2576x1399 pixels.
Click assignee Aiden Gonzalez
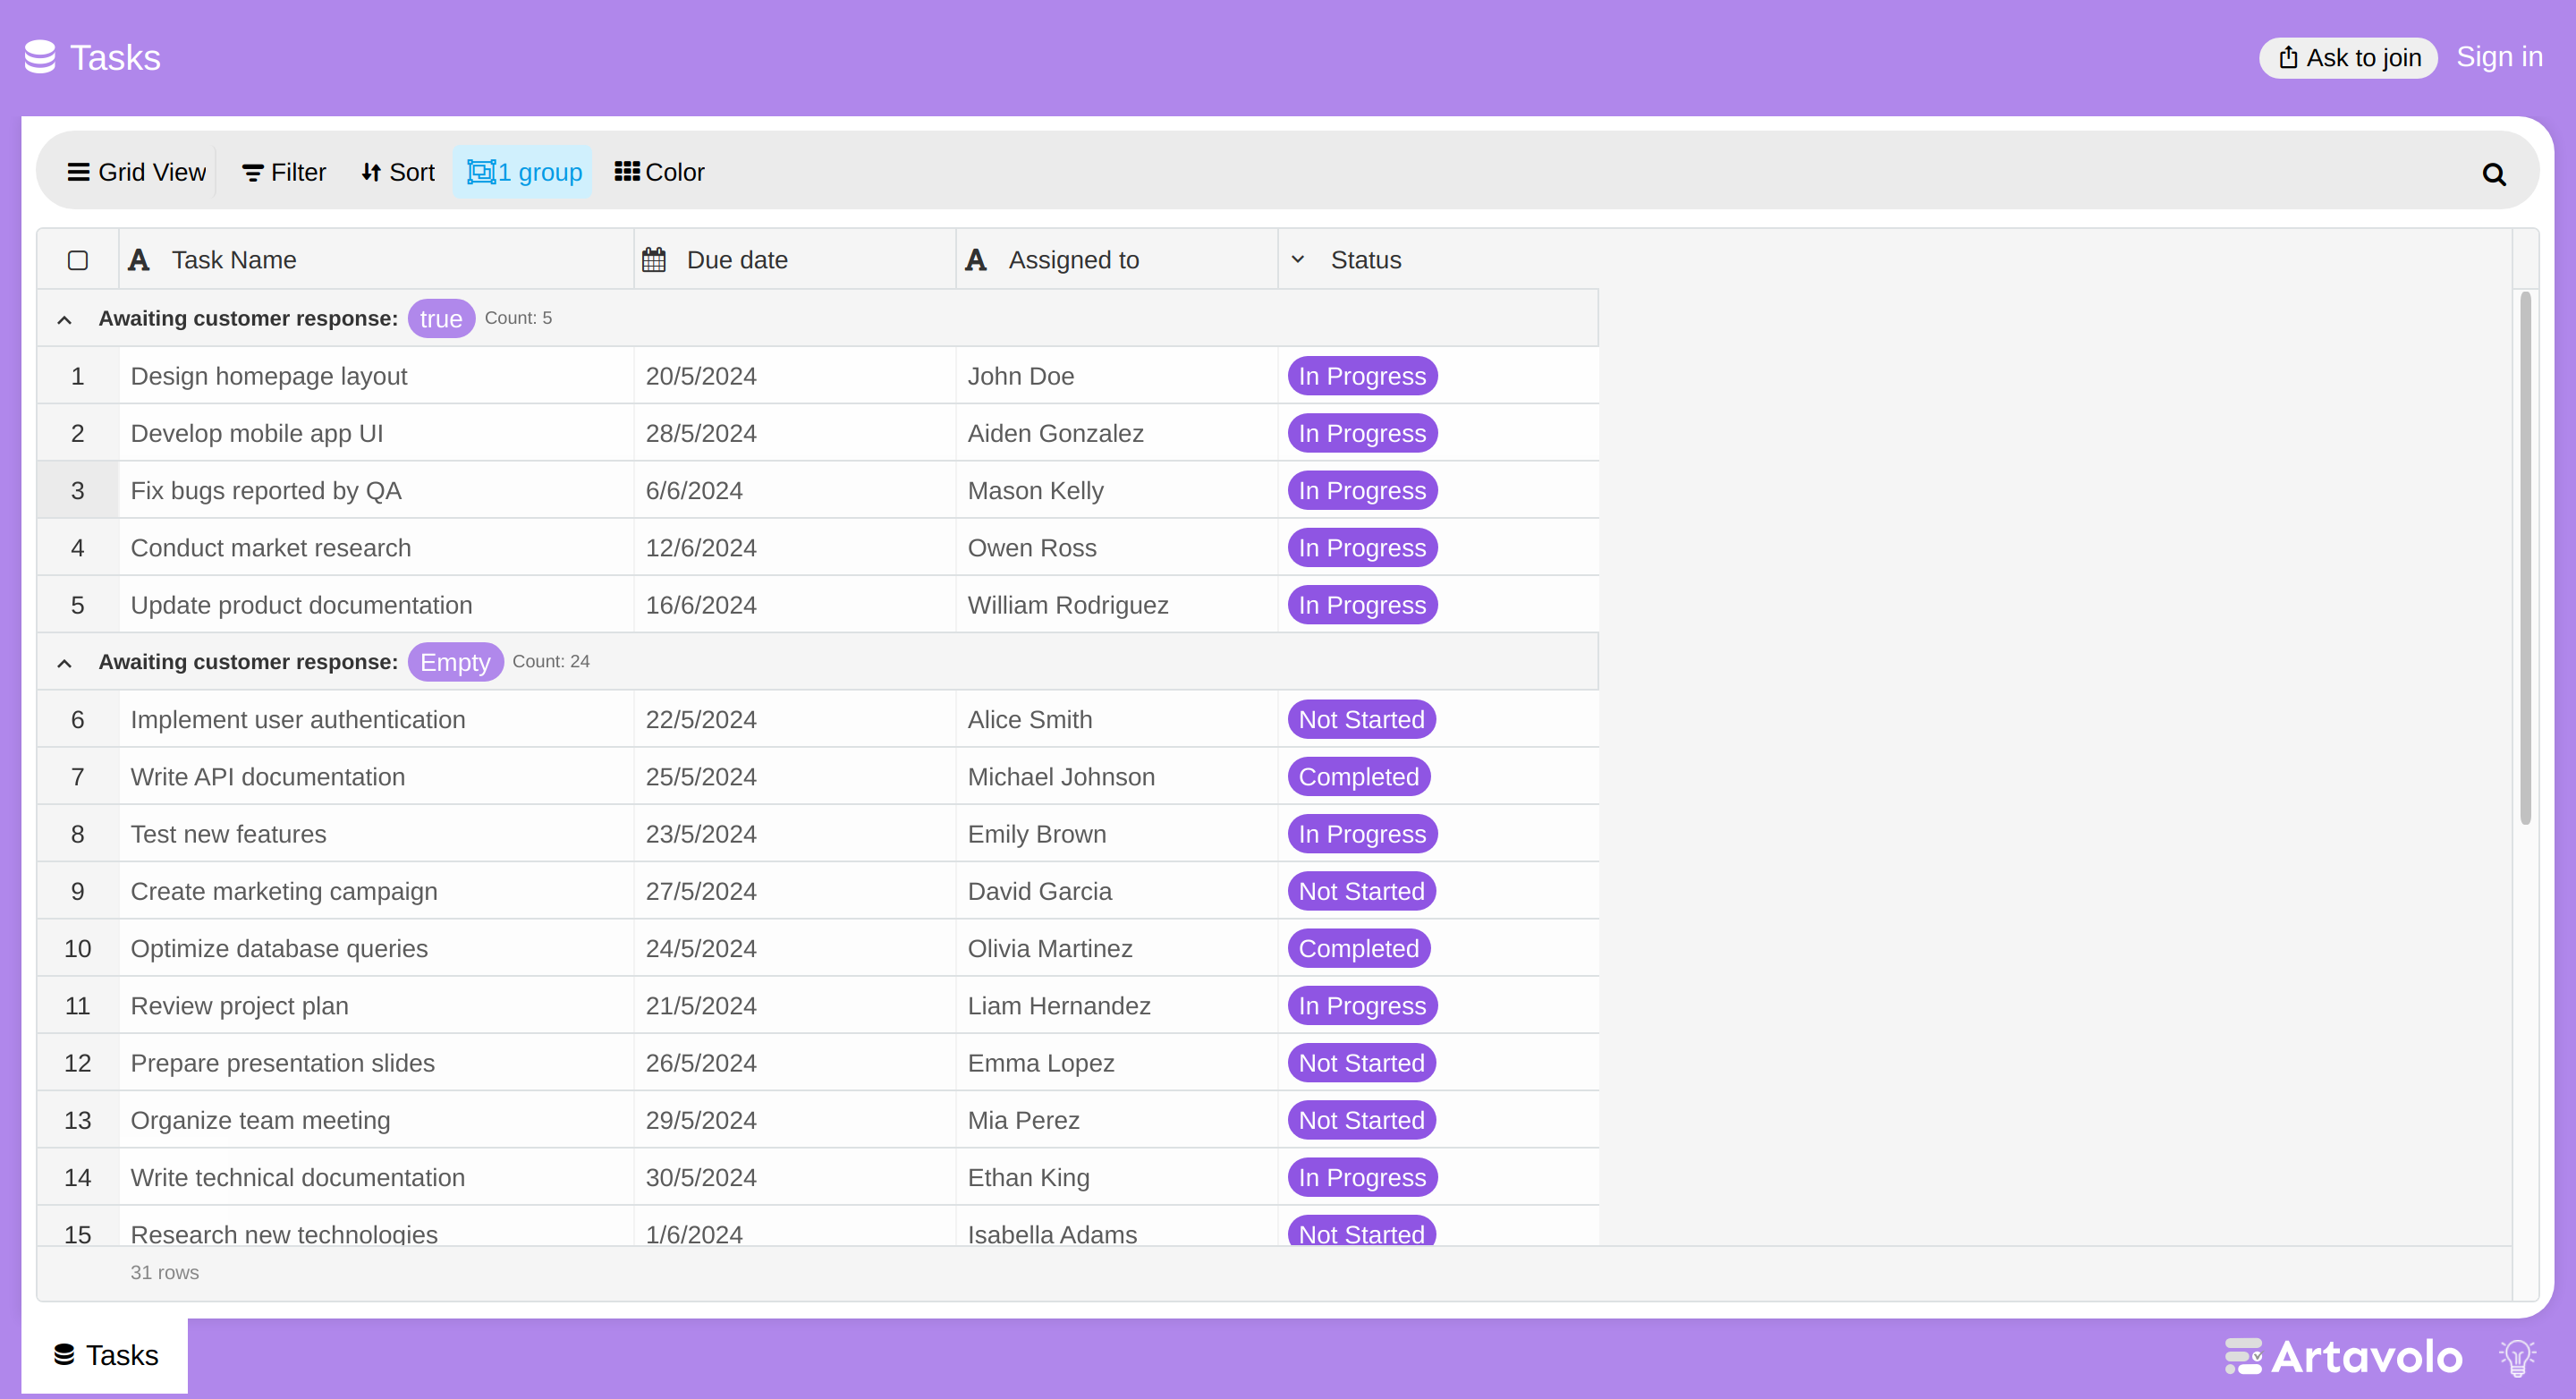[1117, 433]
